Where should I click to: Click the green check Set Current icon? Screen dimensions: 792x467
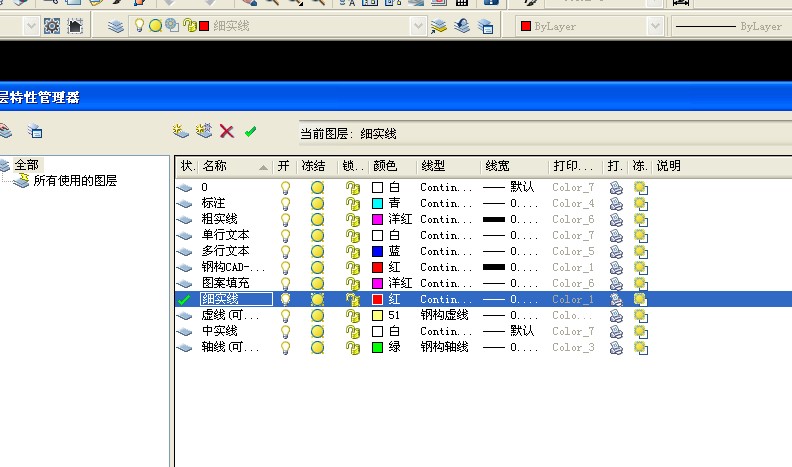250,132
